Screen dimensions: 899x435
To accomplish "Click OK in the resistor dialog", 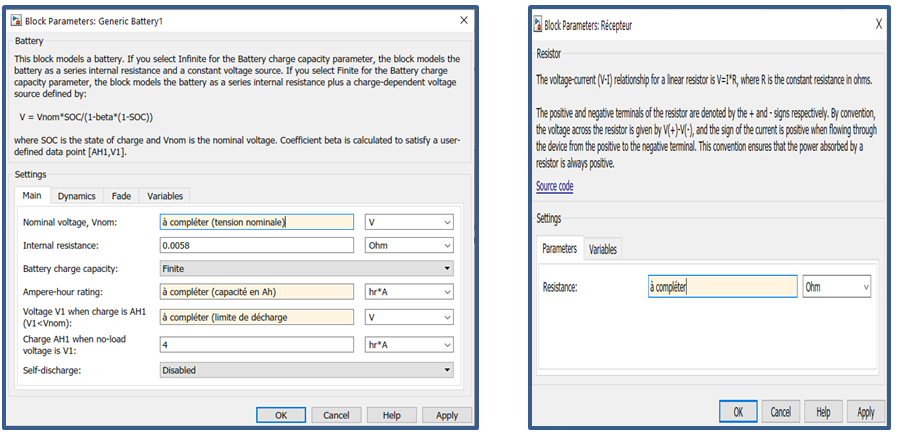I will tap(737, 411).
